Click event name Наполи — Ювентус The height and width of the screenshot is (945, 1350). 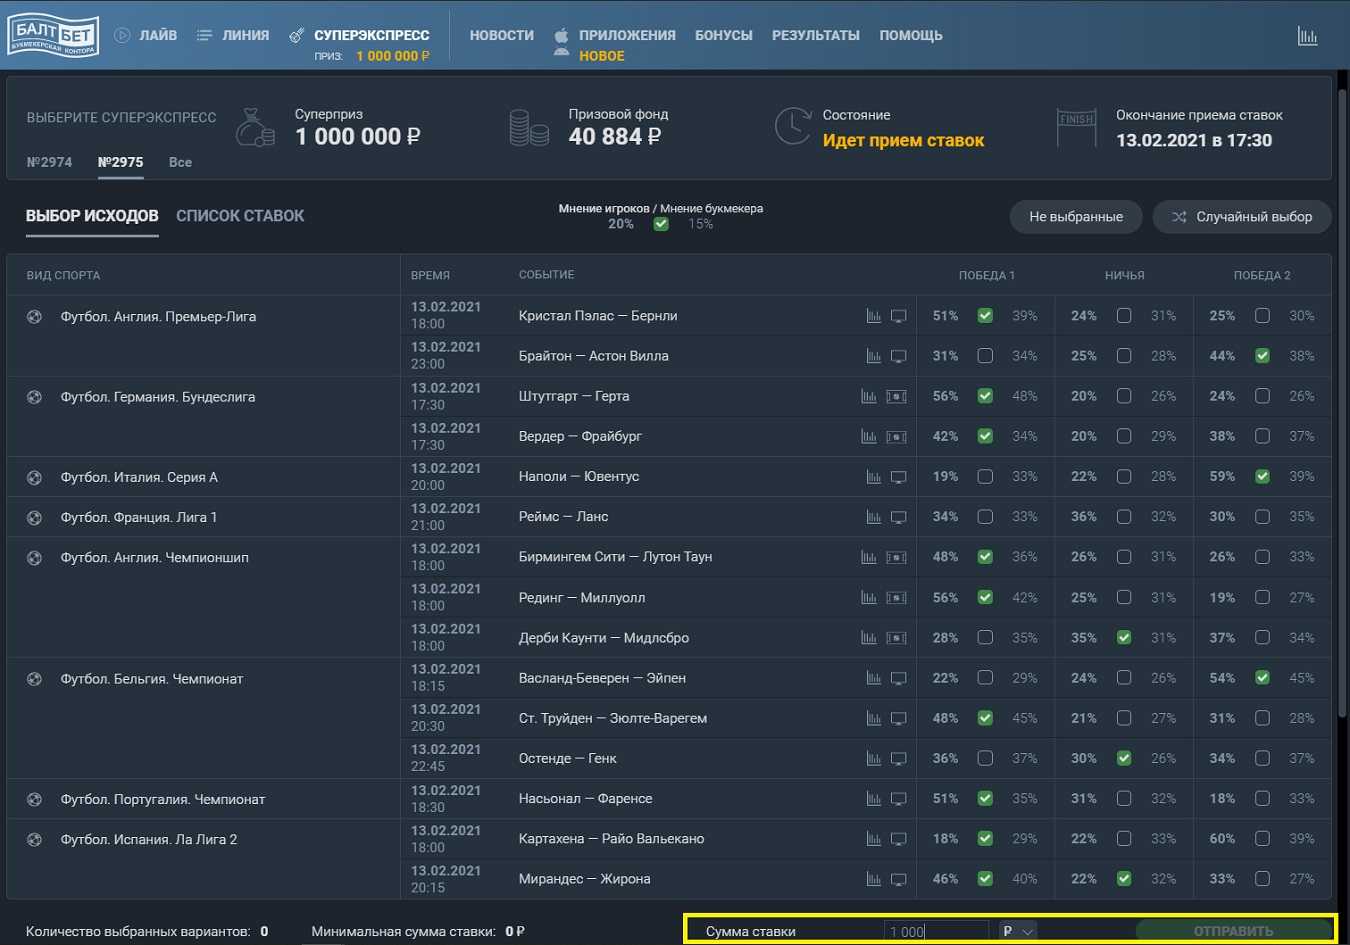579,477
